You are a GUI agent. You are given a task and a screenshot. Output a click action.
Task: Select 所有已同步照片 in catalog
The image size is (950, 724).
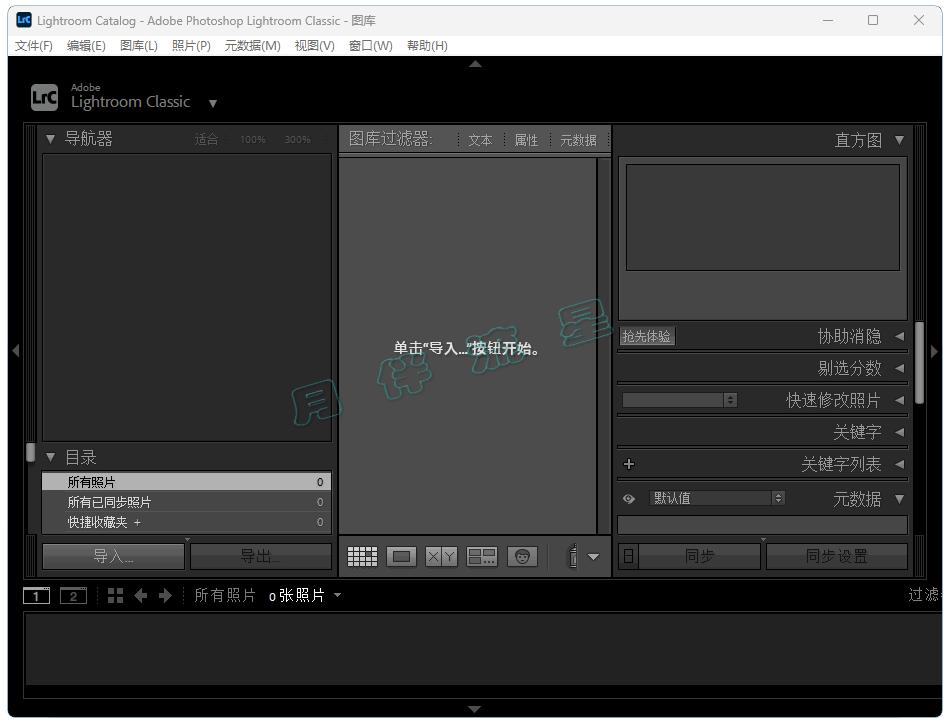click(x=110, y=502)
